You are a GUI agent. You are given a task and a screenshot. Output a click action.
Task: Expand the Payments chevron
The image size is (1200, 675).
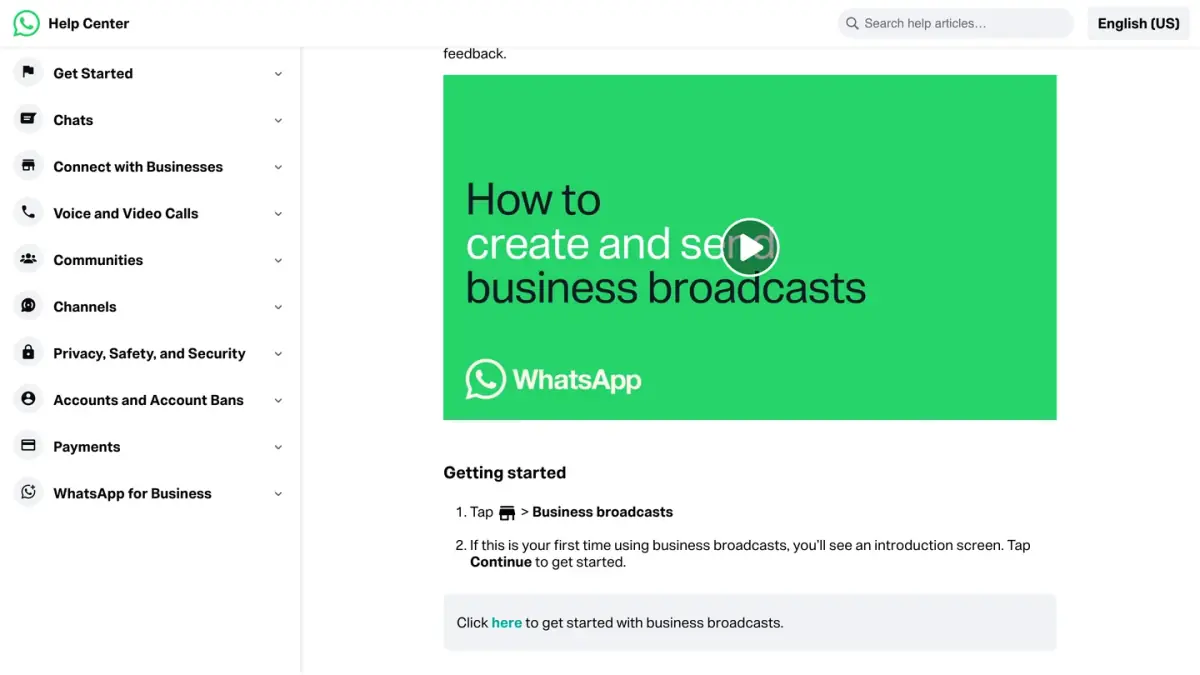pyautogui.click(x=278, y=447)
